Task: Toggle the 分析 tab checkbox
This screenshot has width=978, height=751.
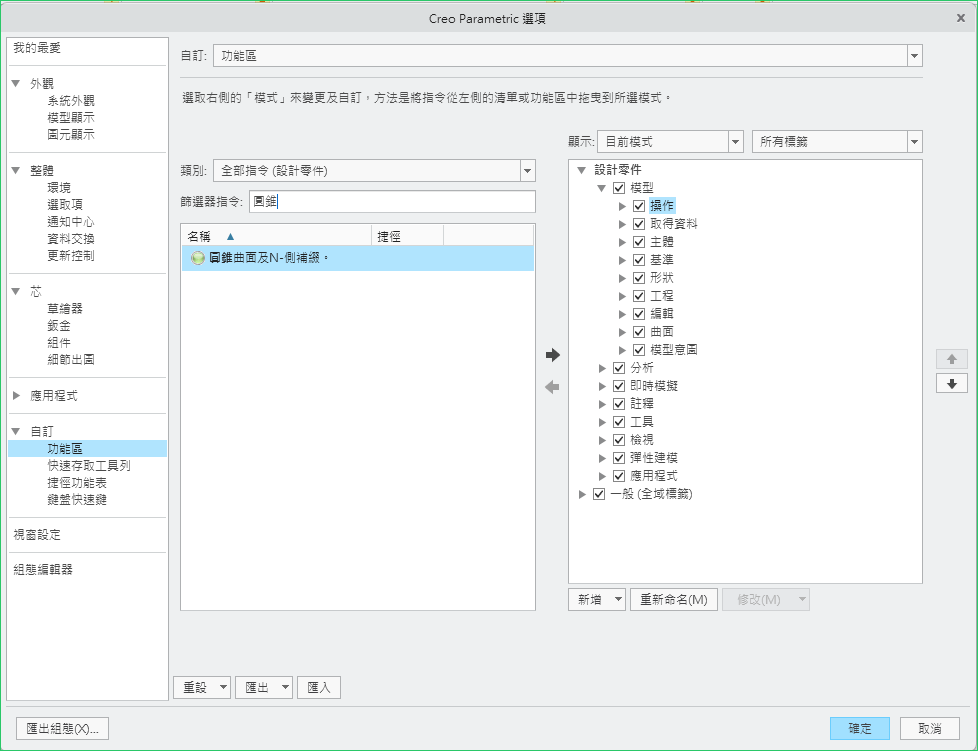Action: (619, 368)
